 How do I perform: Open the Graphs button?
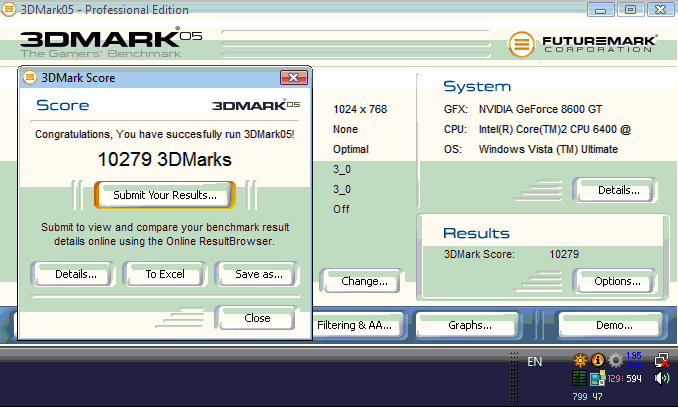(x=470, y=325)
